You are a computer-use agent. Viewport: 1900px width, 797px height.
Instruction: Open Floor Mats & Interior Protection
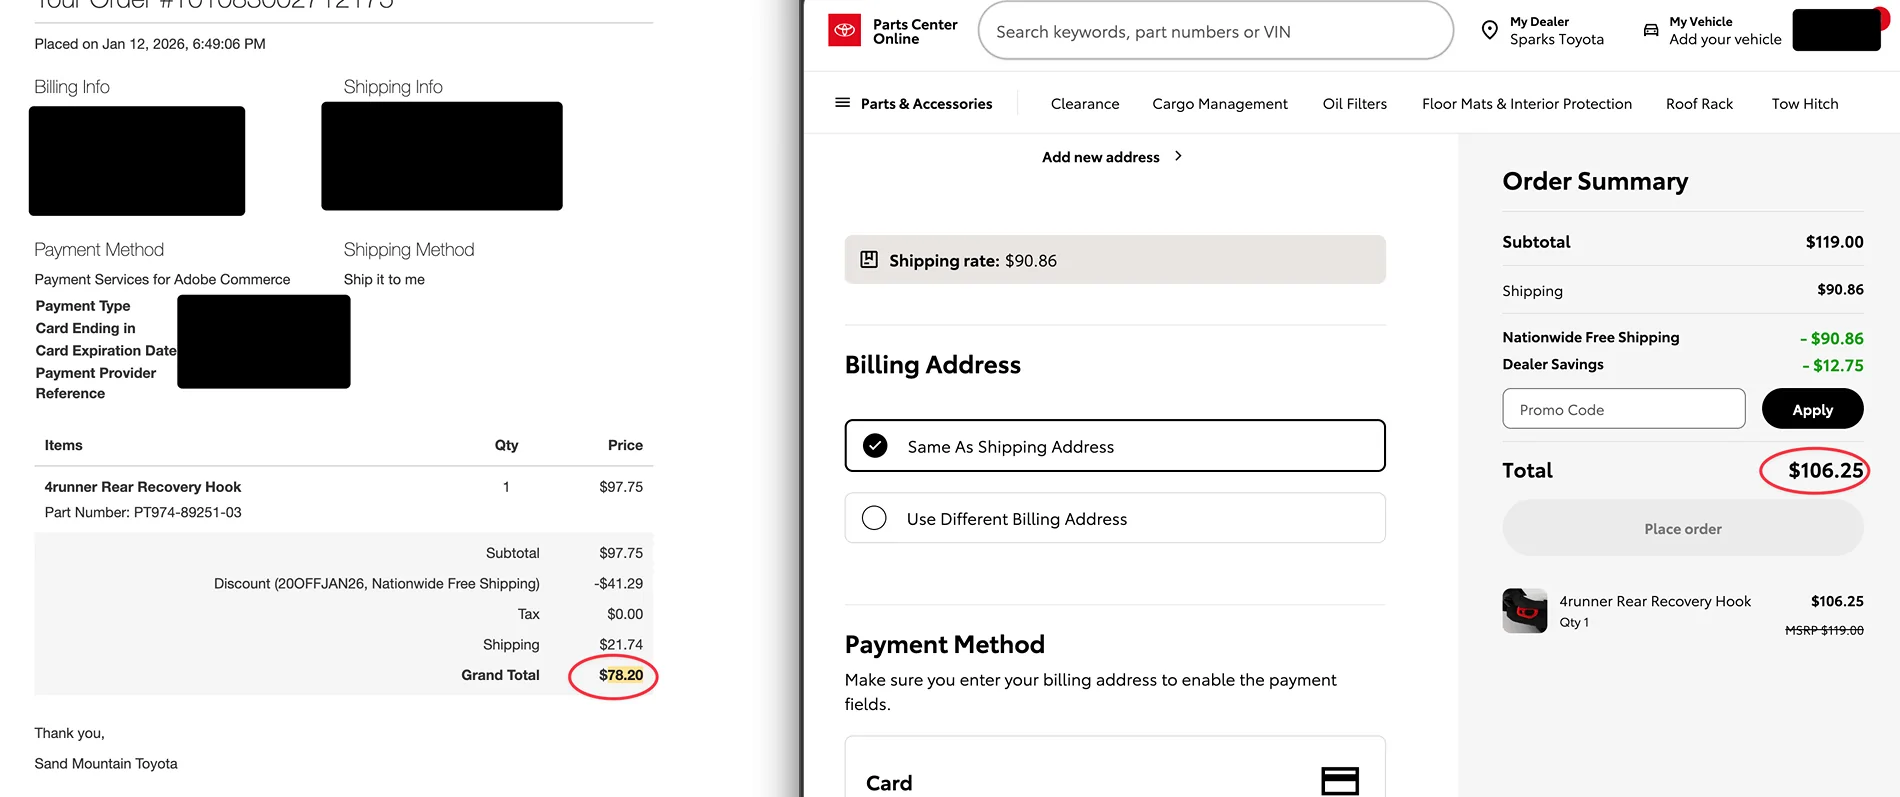click(1526, 104)
